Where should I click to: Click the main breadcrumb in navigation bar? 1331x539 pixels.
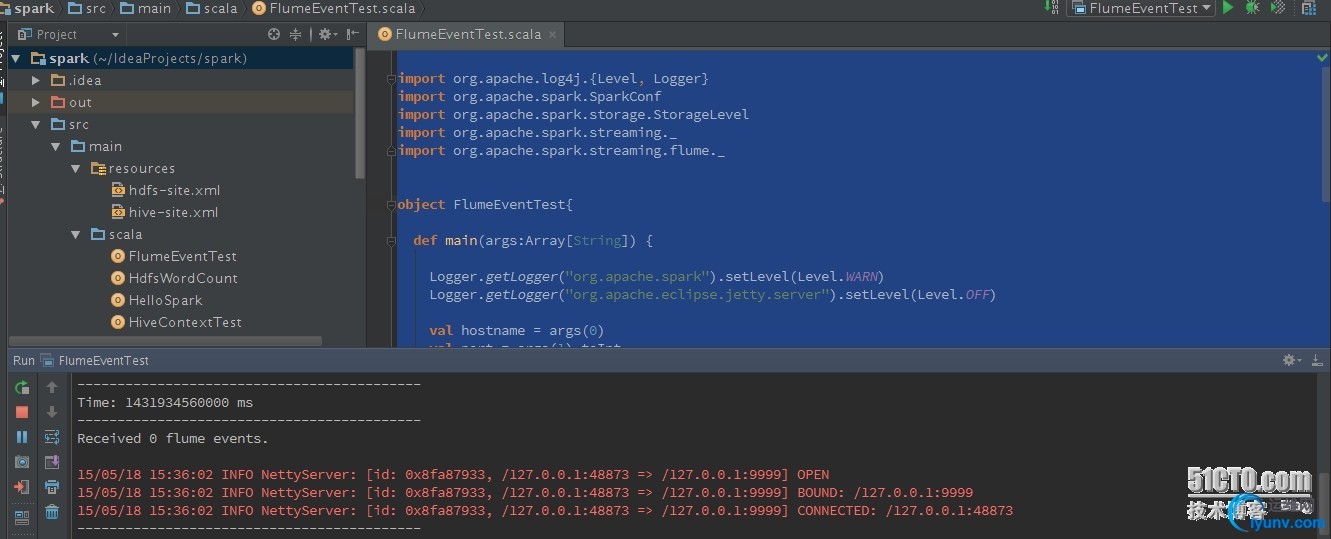pos(145,8)
